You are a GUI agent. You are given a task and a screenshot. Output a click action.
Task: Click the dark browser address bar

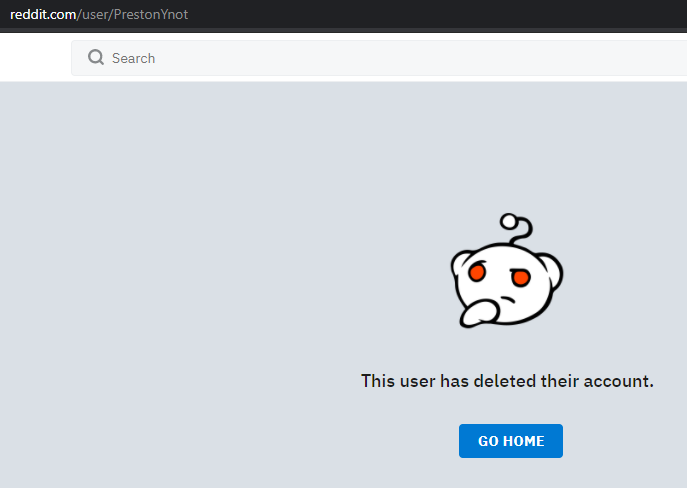tap(344, 14)
